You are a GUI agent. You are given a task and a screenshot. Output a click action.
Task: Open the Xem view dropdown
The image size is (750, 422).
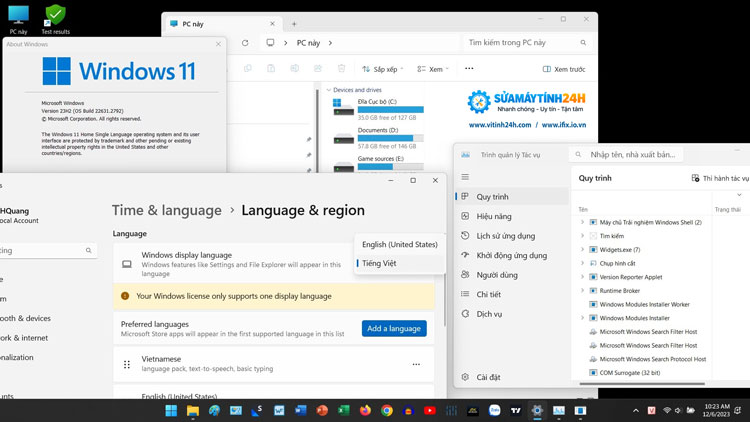pyautogui.click(x=433, y=69)
